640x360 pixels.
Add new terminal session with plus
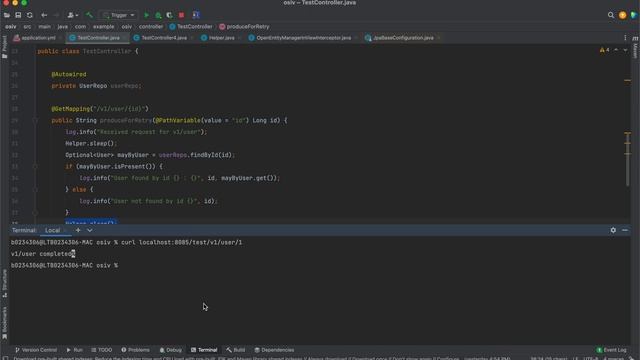(78, 231)
